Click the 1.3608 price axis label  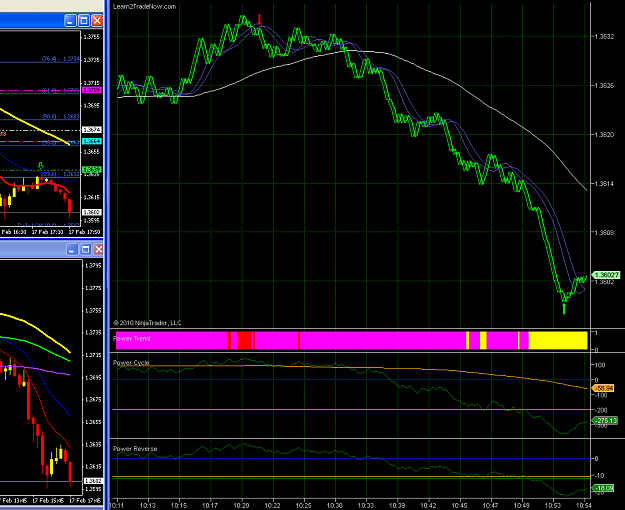[604, 232]
